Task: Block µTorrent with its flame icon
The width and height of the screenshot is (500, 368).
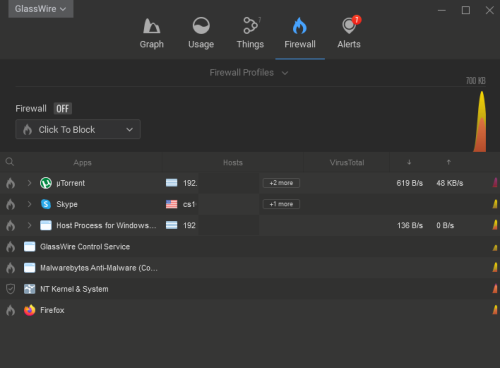Action: point(11,183)
